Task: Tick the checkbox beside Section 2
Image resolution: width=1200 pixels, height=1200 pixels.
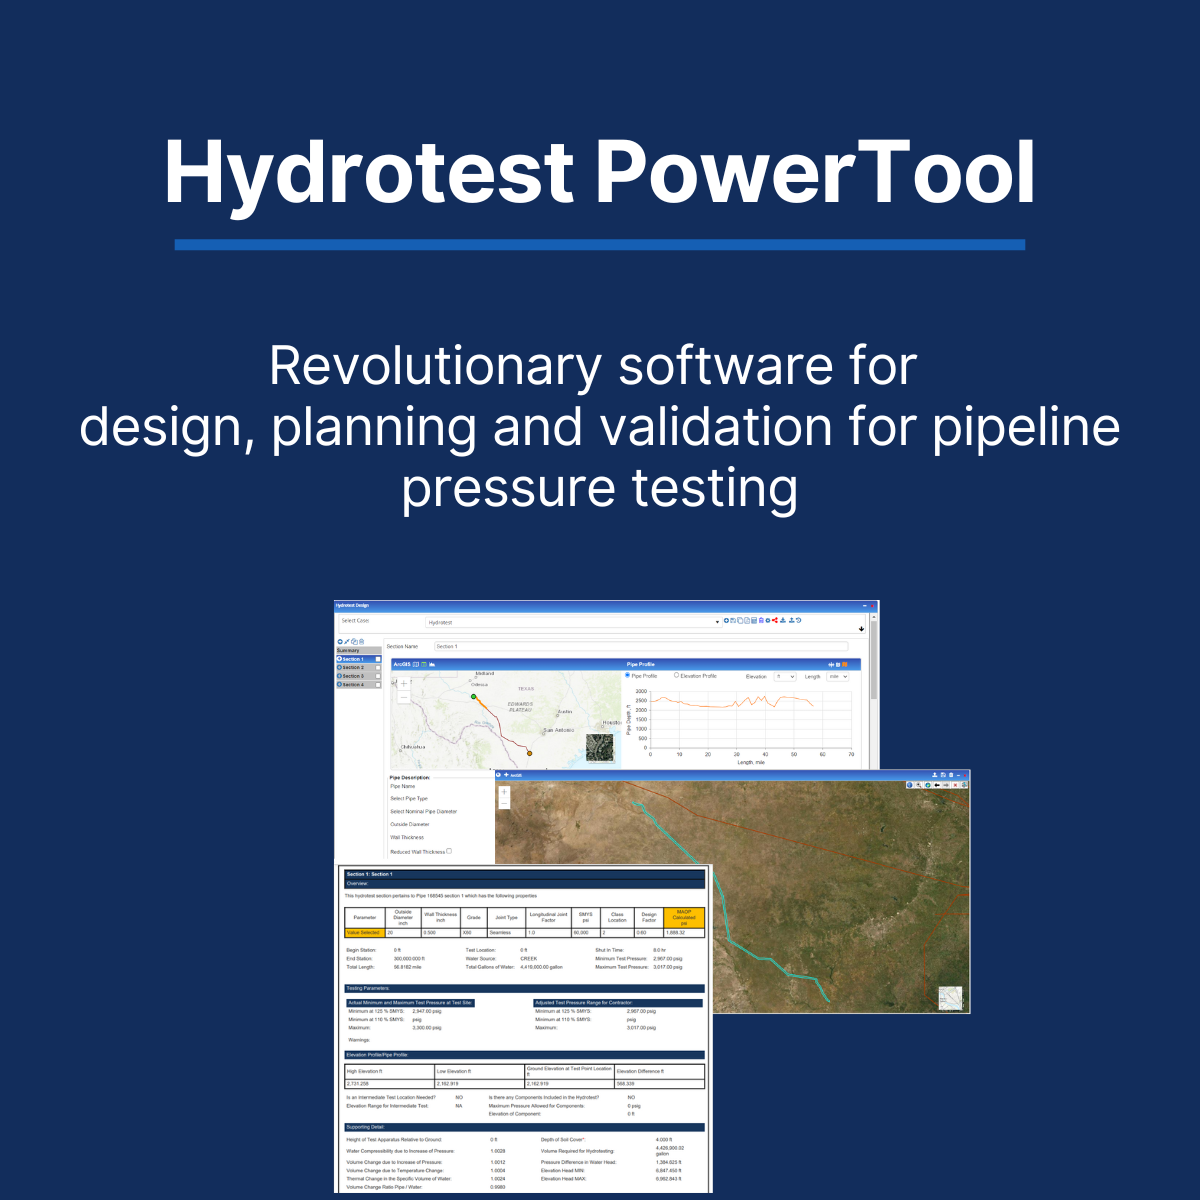Action: (378, 668)
